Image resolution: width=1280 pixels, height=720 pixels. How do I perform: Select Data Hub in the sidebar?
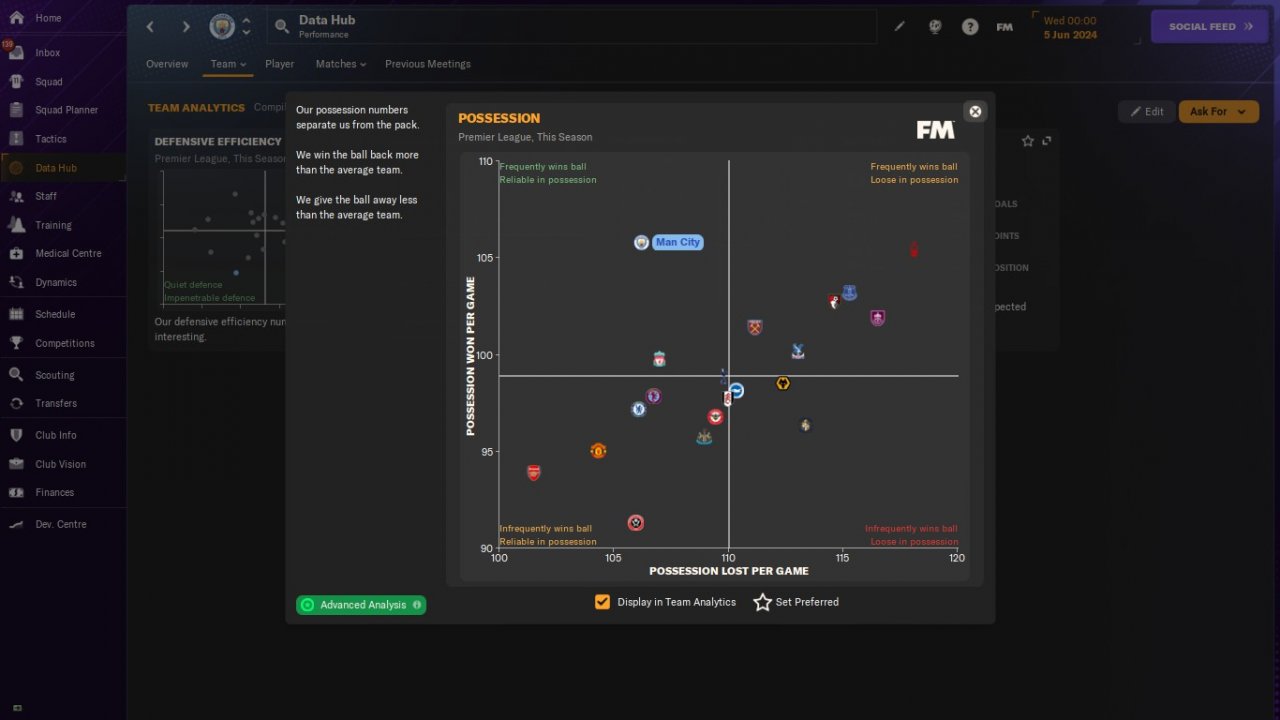(x=56, y=168)
